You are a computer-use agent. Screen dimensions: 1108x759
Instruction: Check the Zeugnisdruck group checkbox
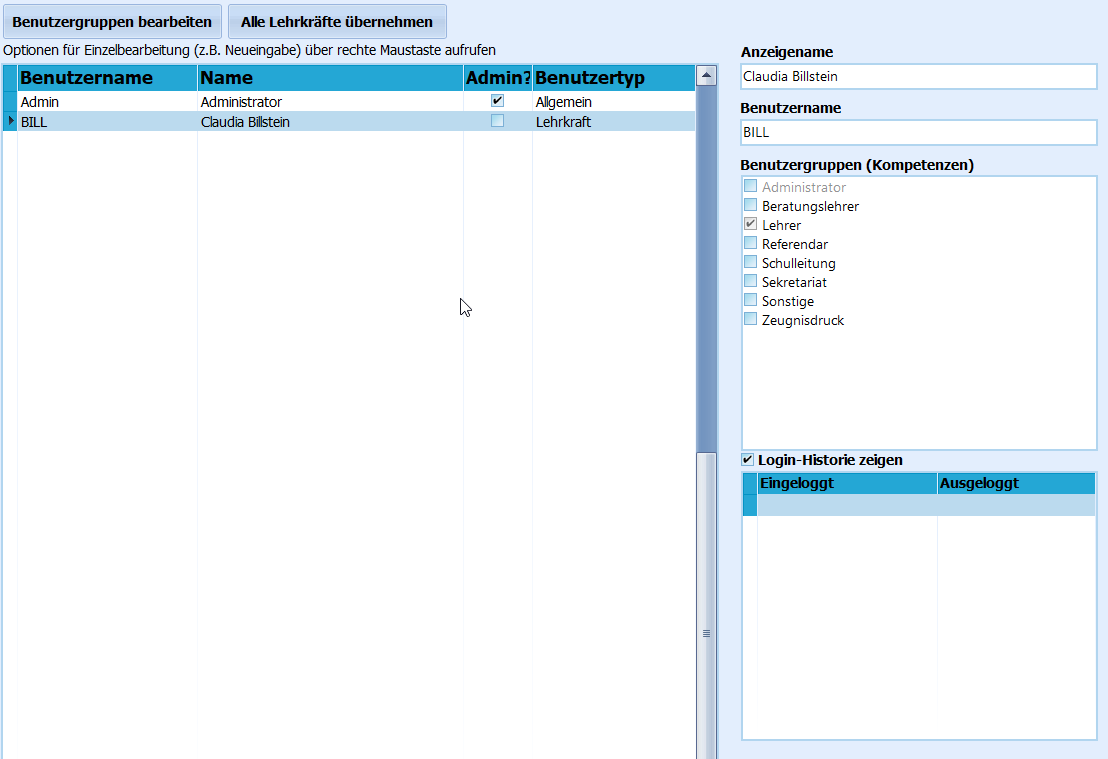(750, 319)
